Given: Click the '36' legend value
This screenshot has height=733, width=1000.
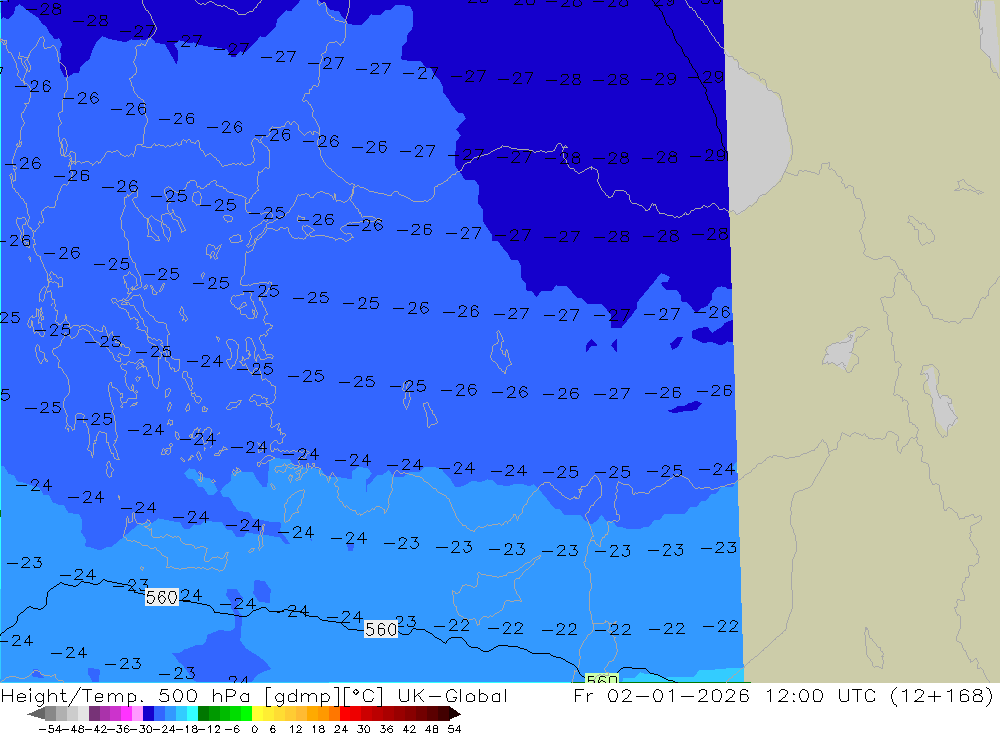Looking at the screenshot, I should click(x=386, y=729).
